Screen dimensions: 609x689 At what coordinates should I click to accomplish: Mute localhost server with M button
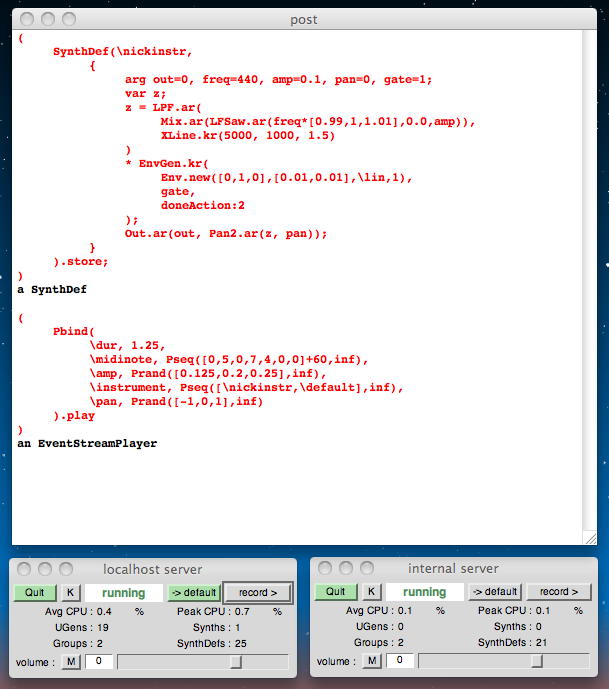[x=71, y=661]
